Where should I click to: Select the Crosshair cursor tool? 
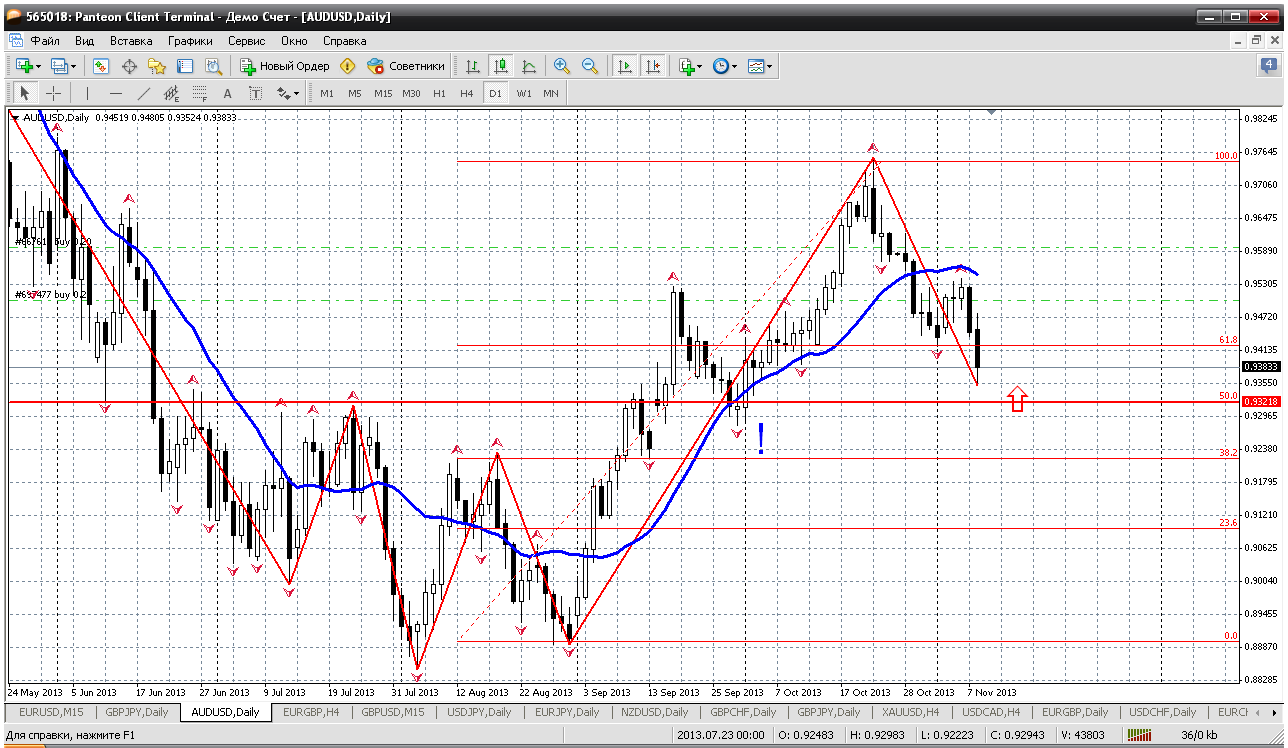53,93
